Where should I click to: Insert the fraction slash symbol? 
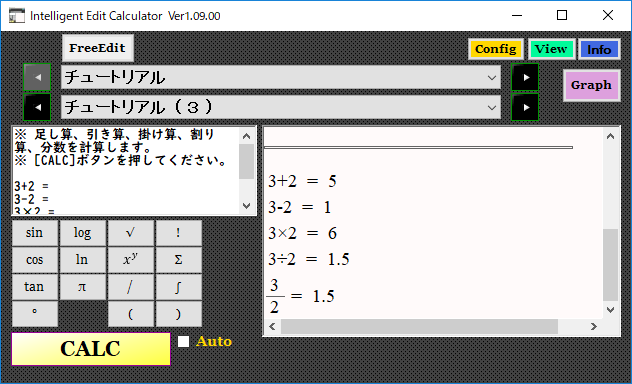(x=131, y=286)
